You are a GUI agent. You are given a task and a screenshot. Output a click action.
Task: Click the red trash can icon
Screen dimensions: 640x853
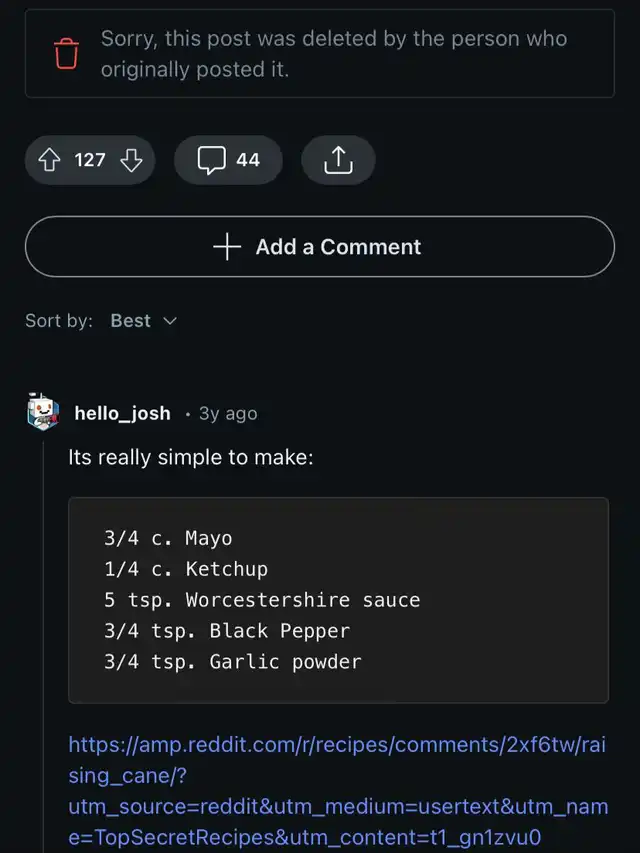[66, 54]
